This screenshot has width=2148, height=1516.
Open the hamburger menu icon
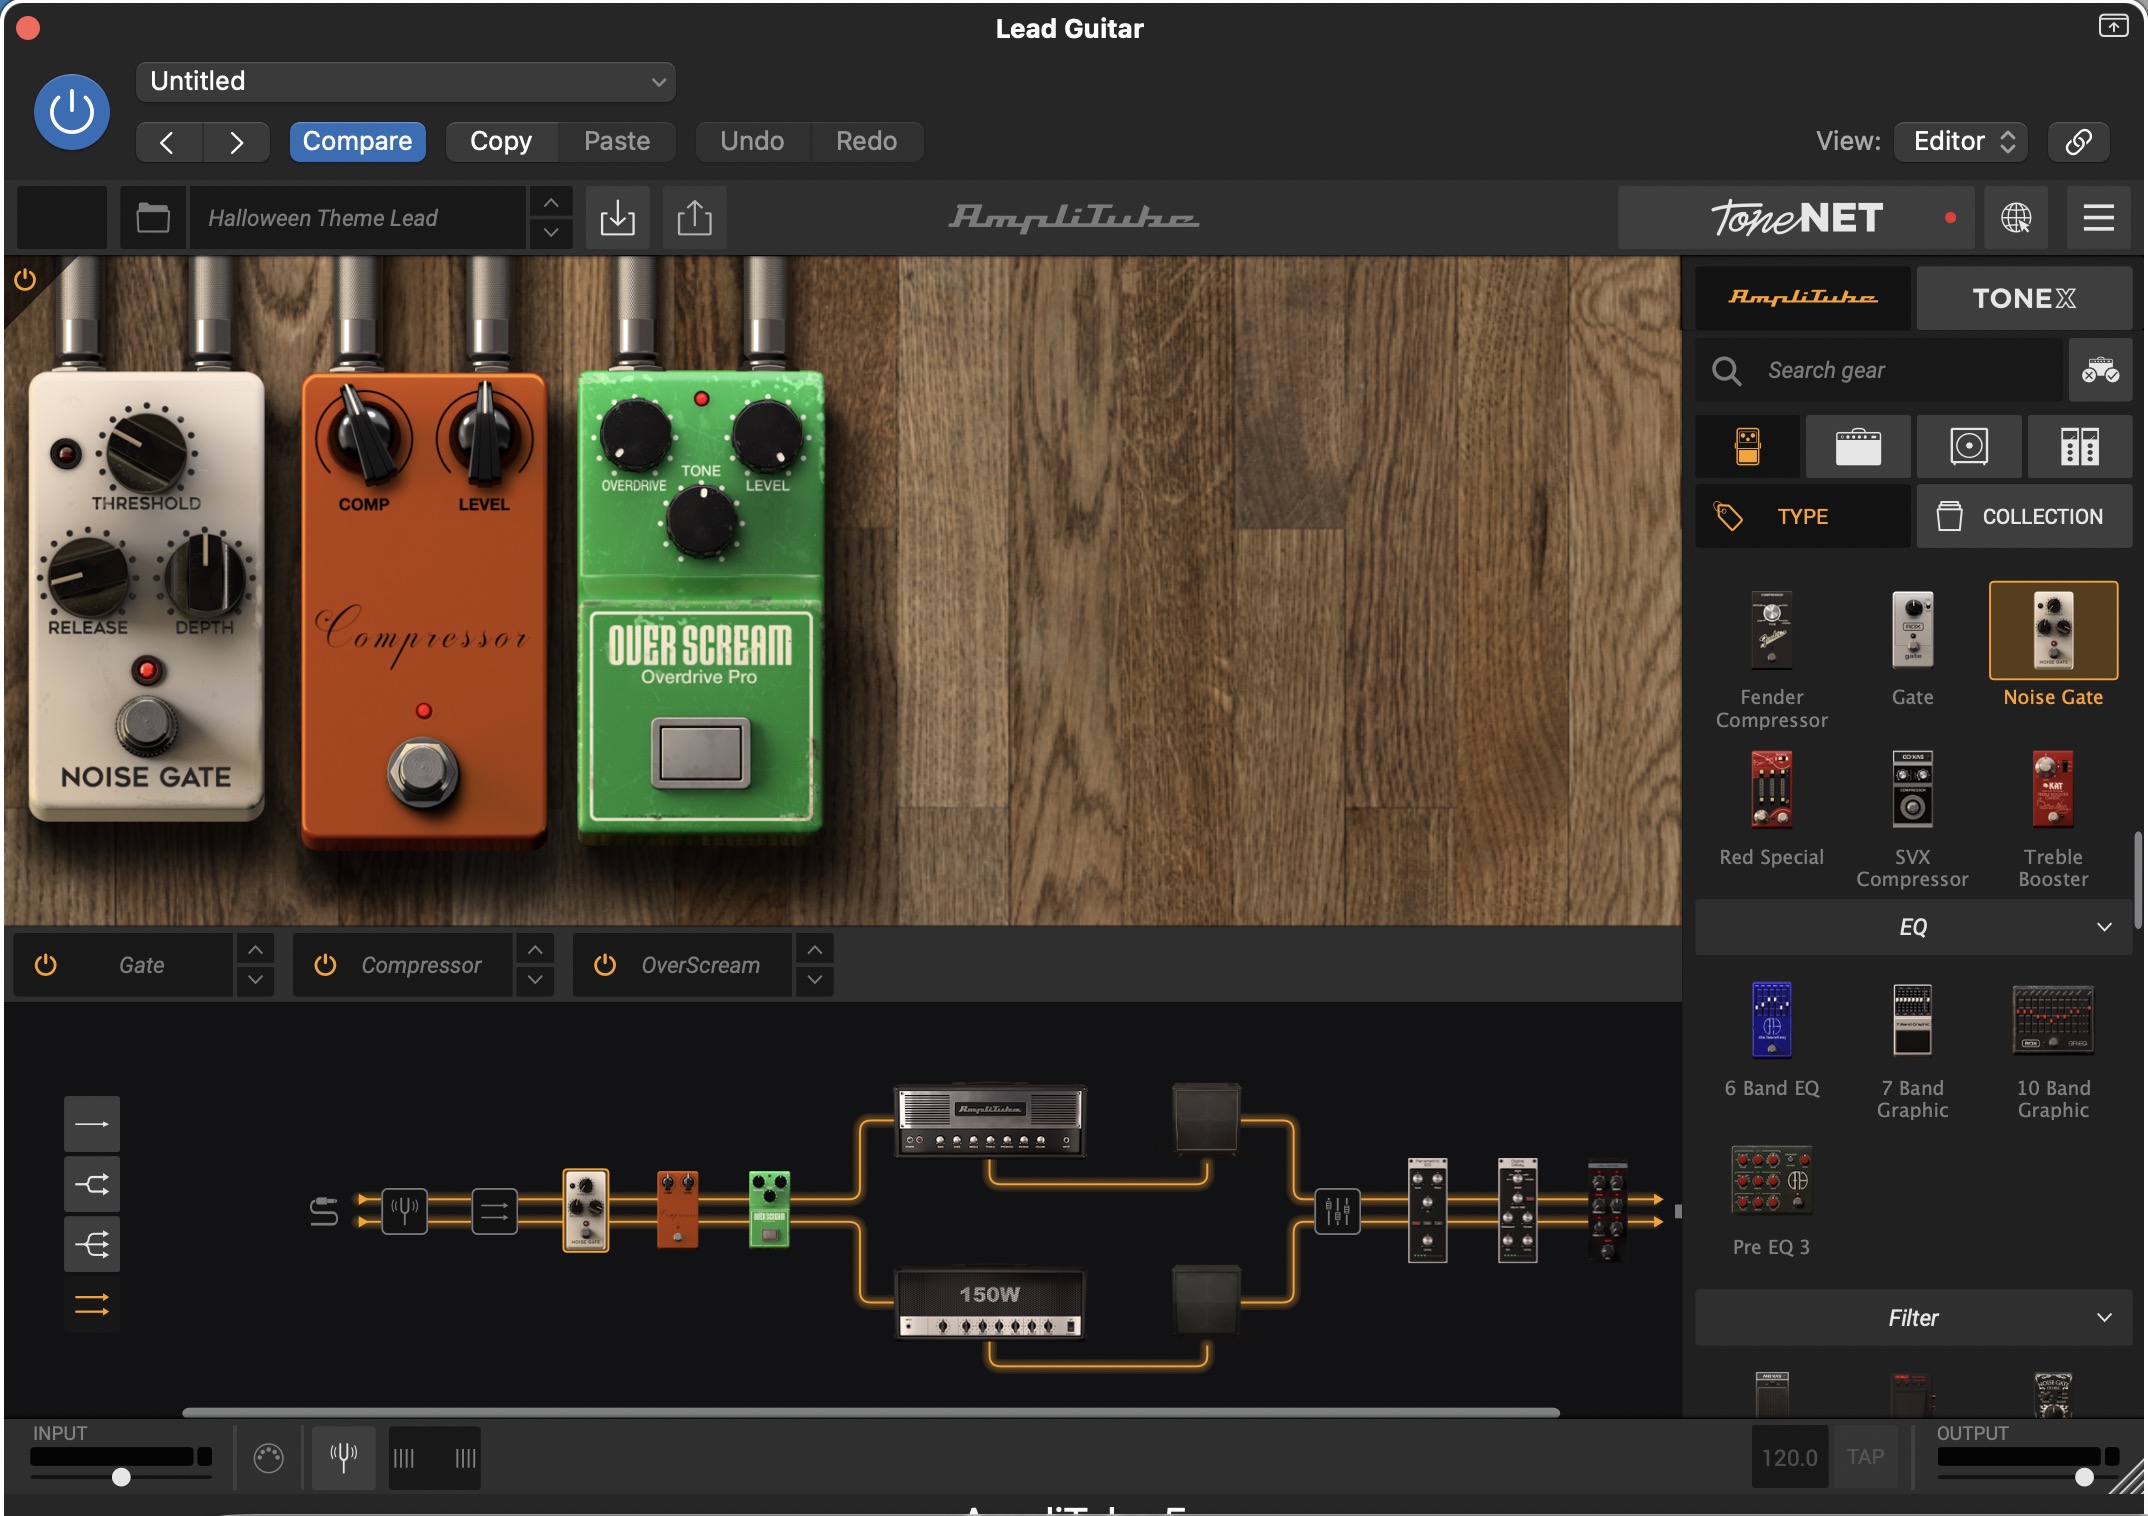2098,217
